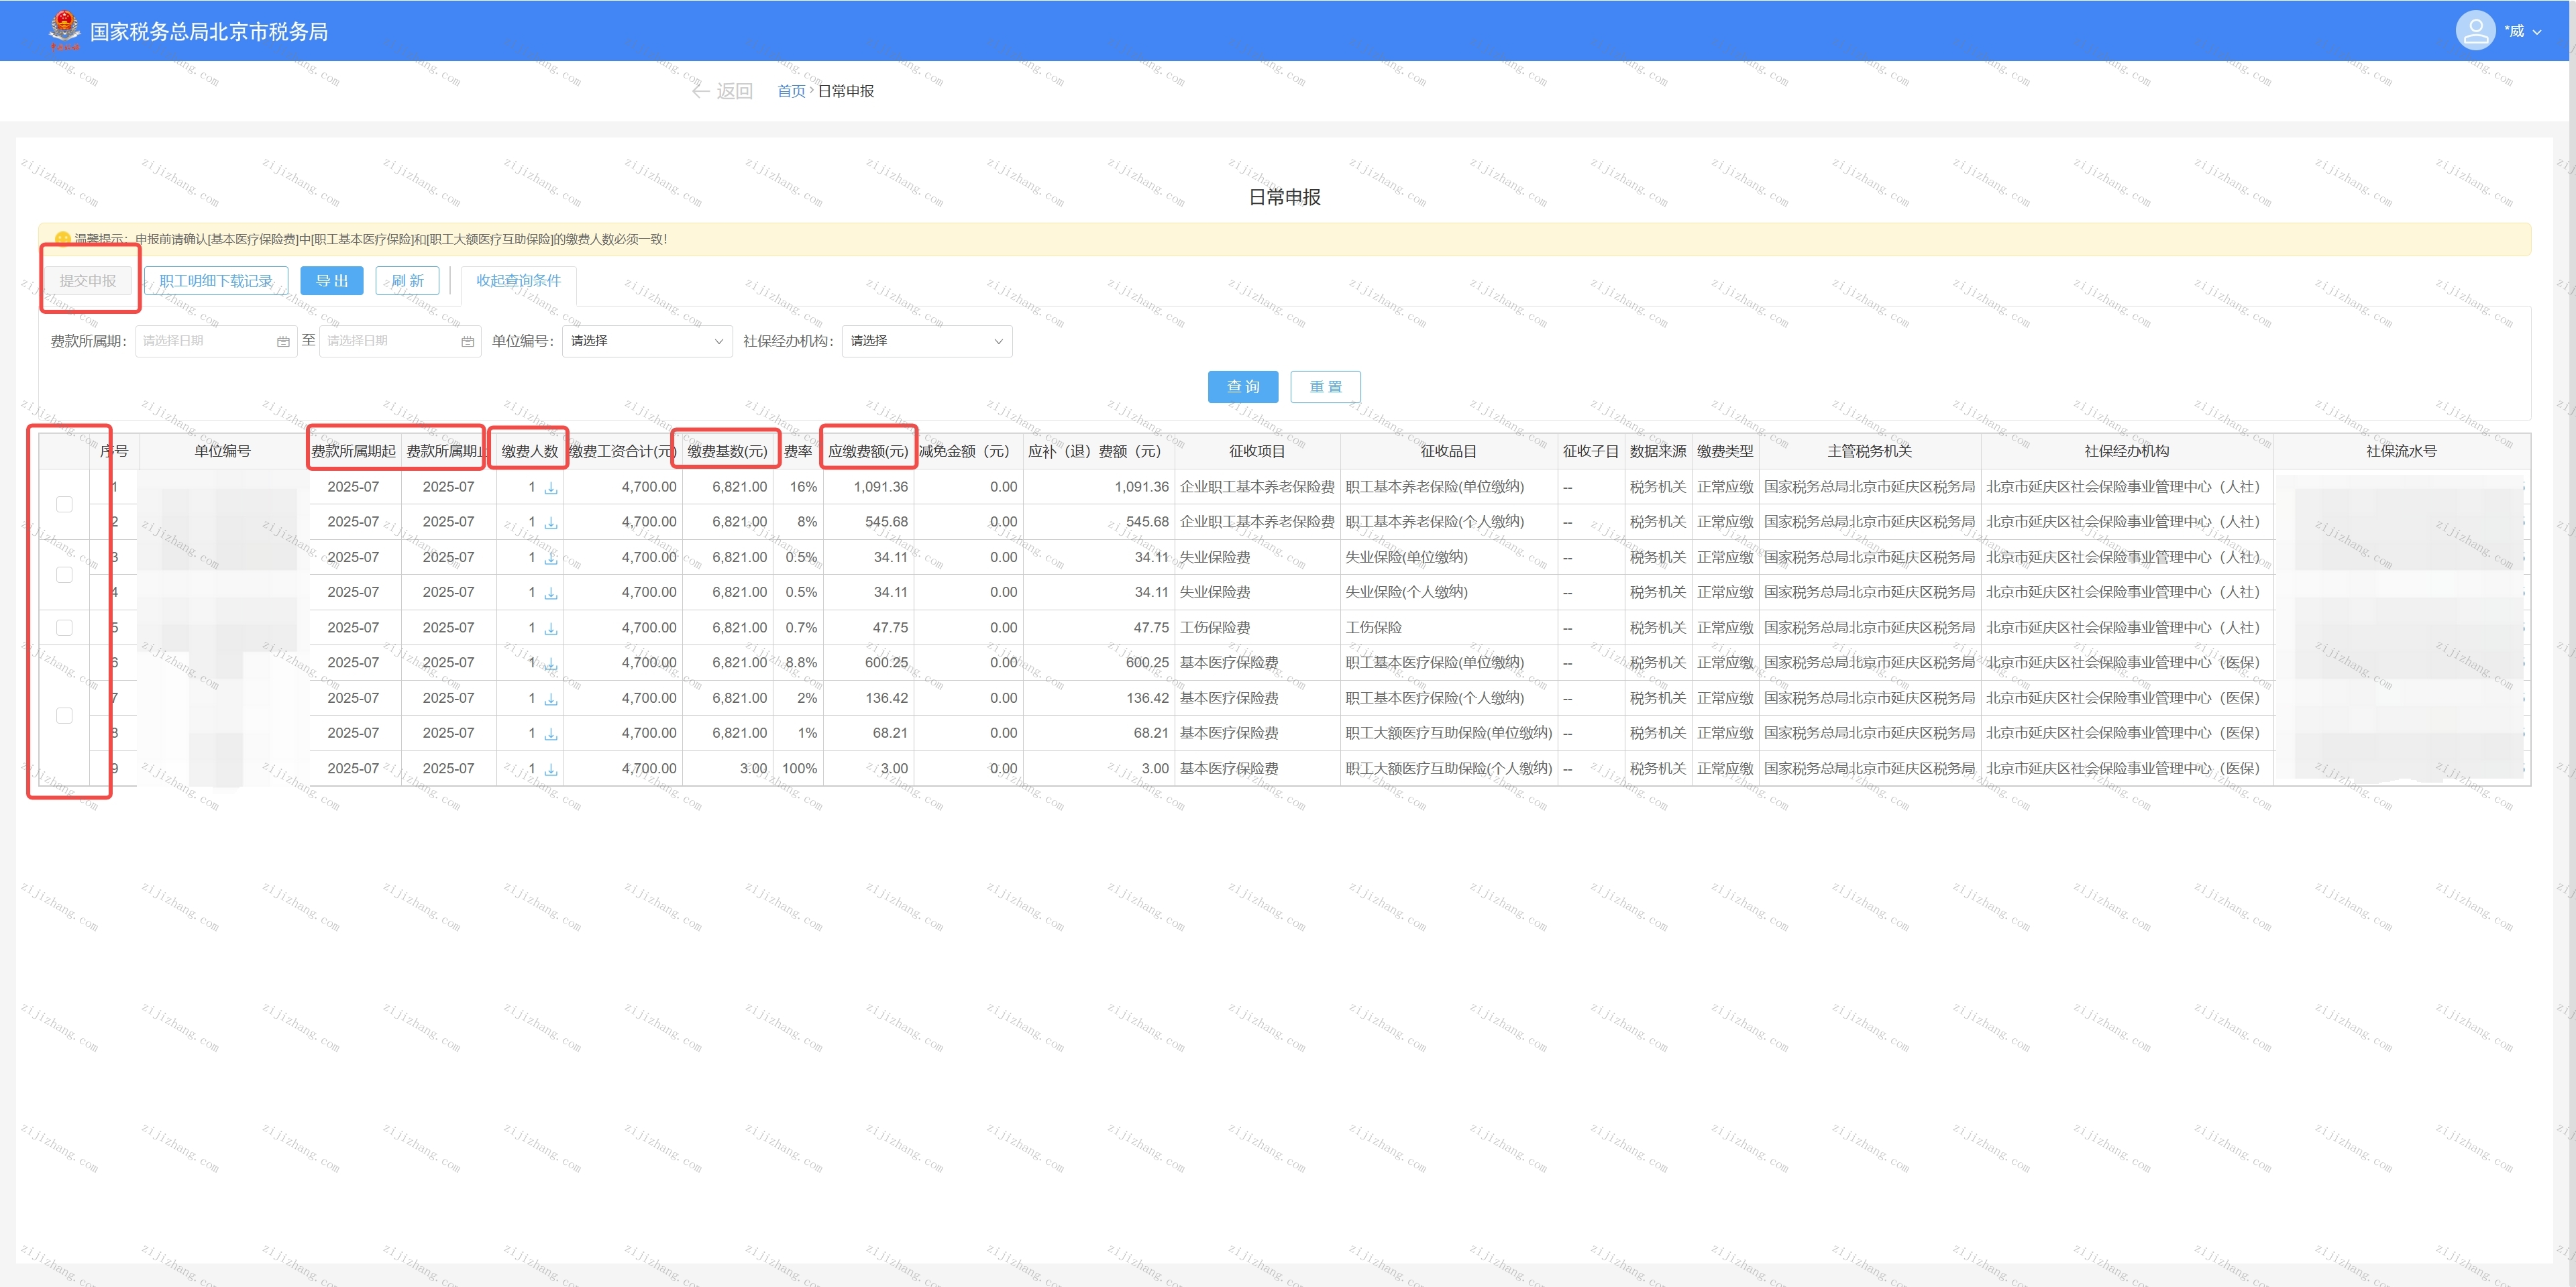Tick checkbox for medical insurance rows 6-9
2576x1287 pixels.
[x=64, y=716]
